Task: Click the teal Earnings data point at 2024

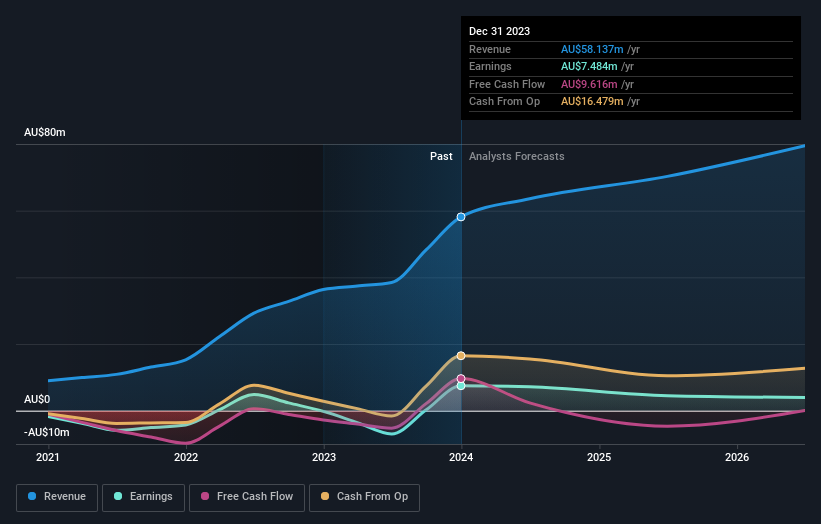Action: coord(461,386)
